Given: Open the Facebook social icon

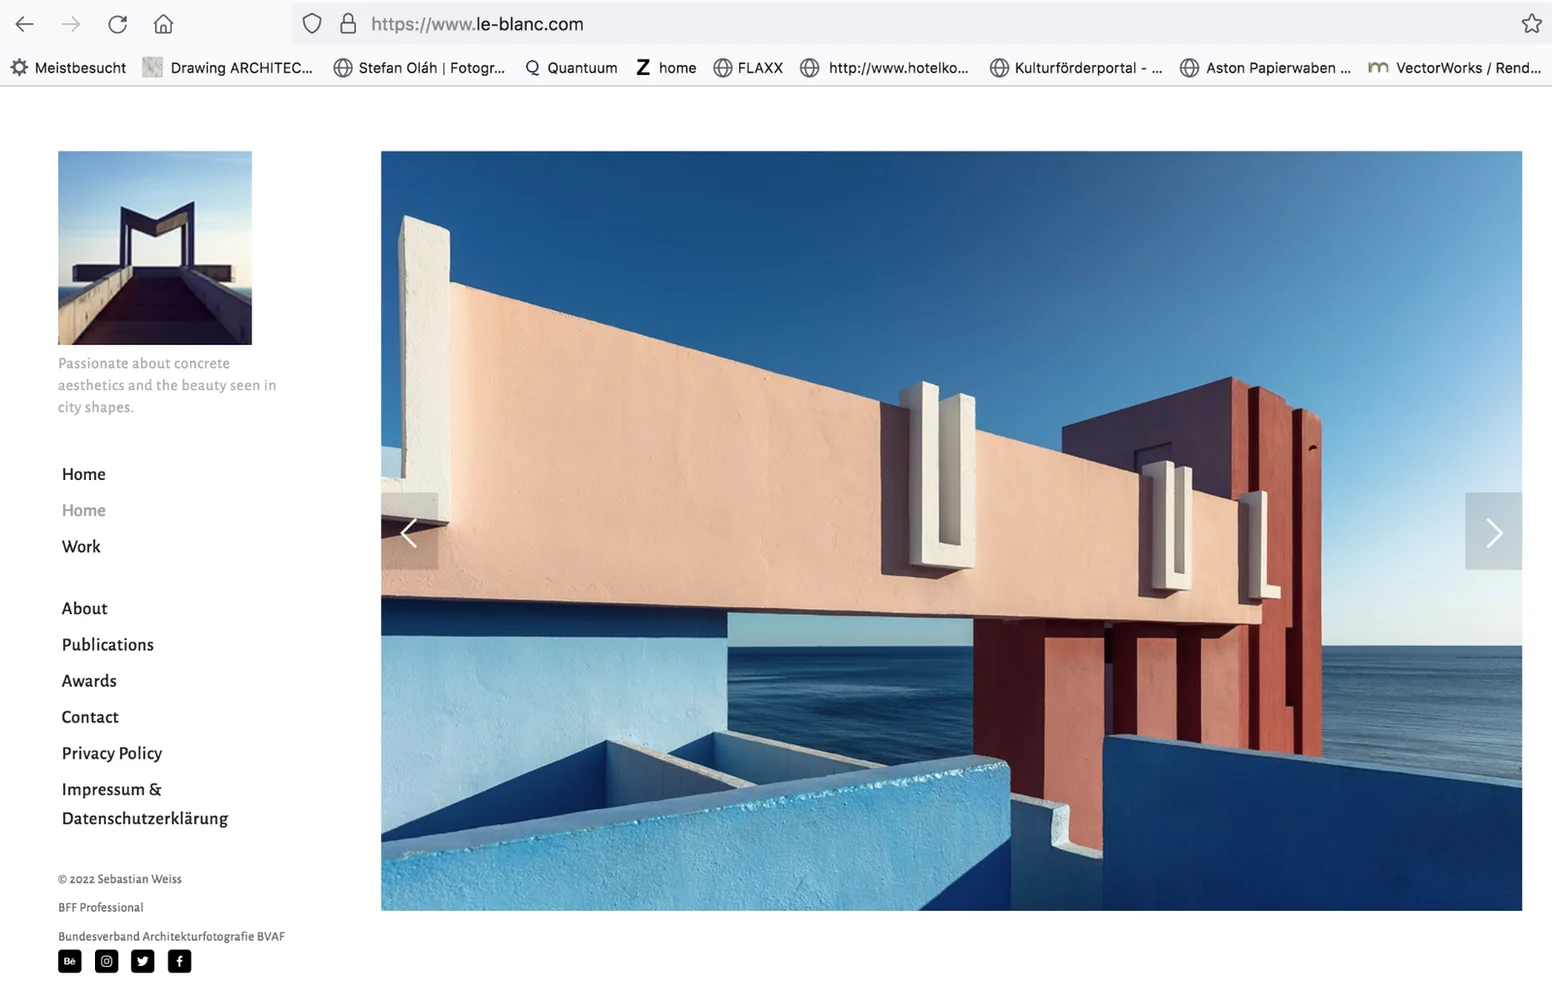Looking at the screenshot, I should 179,961.
